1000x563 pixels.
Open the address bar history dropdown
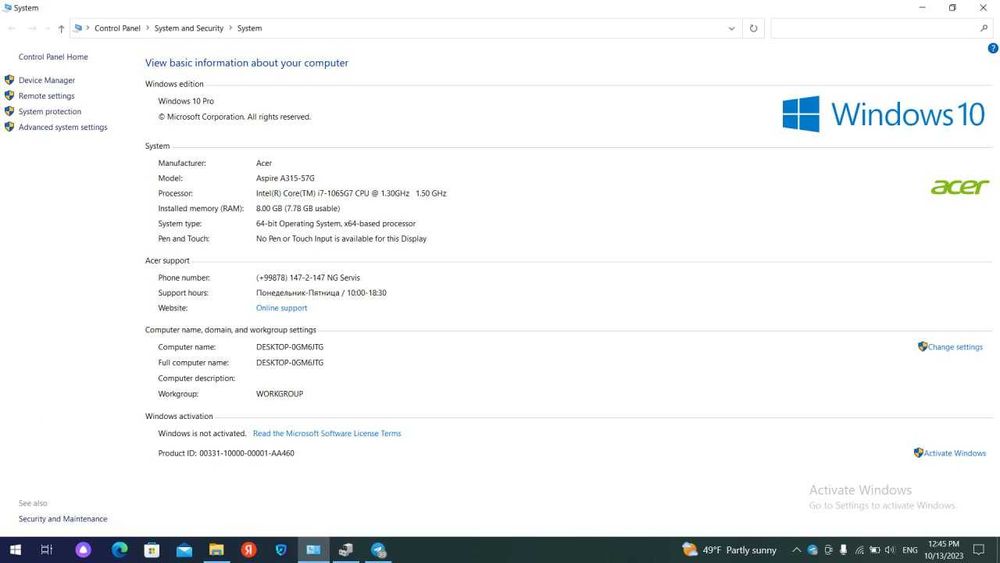[x=732, y=29]
